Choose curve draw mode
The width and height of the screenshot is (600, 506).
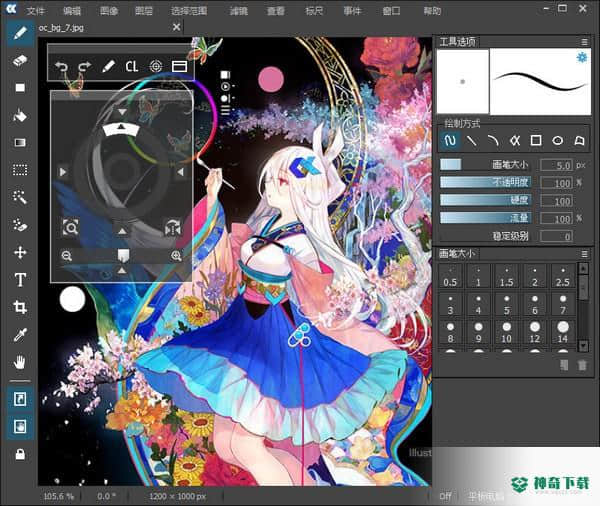click(x=493, y=140)
